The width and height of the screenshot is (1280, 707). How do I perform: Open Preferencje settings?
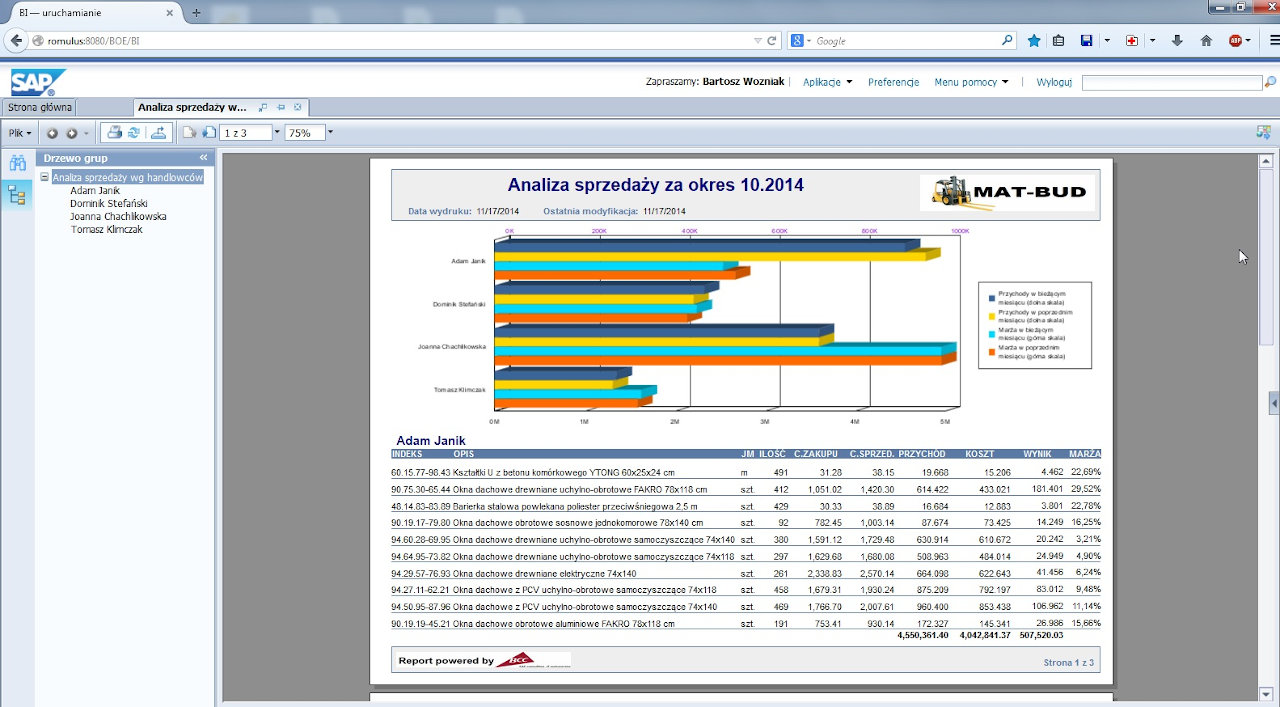[x=893, y=81]
